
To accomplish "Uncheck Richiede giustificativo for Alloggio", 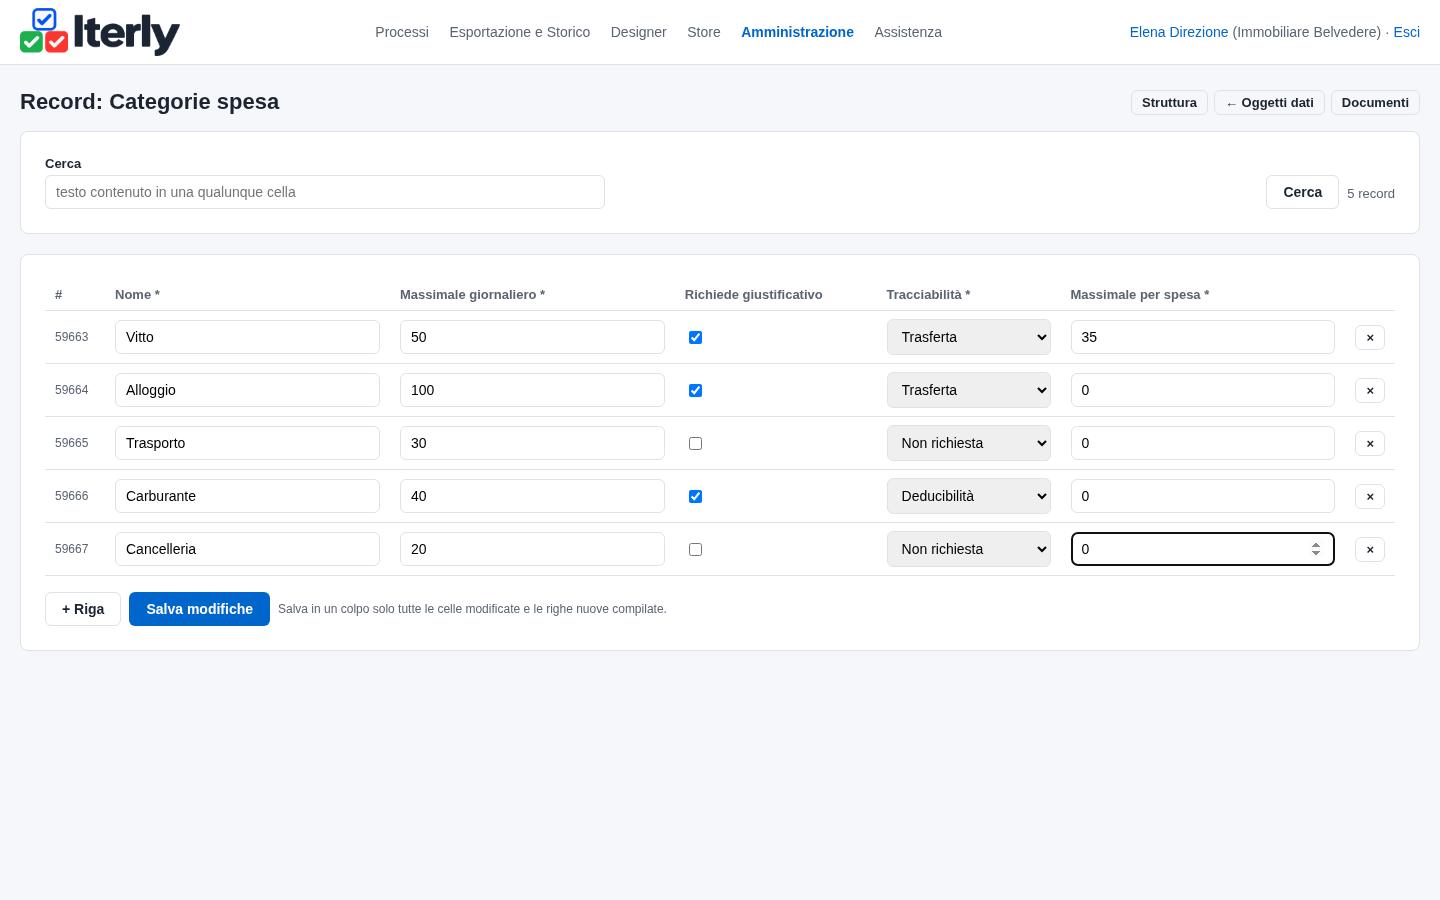I will pos(695,390).
